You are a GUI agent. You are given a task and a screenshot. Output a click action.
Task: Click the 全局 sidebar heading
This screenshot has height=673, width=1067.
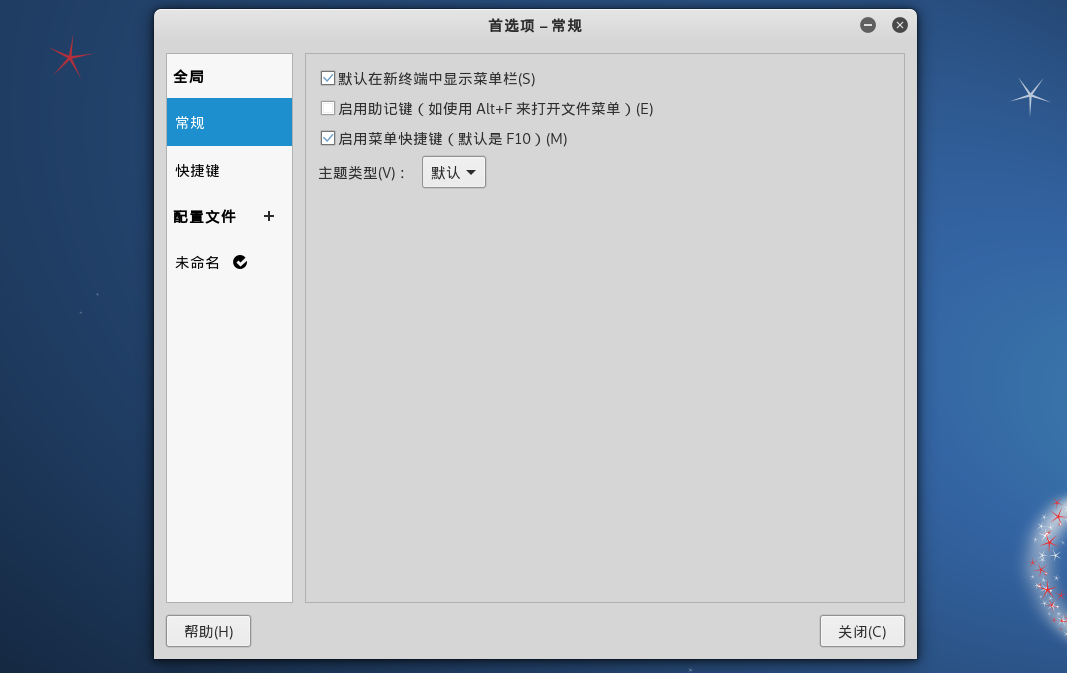click(x=188, y=77)
